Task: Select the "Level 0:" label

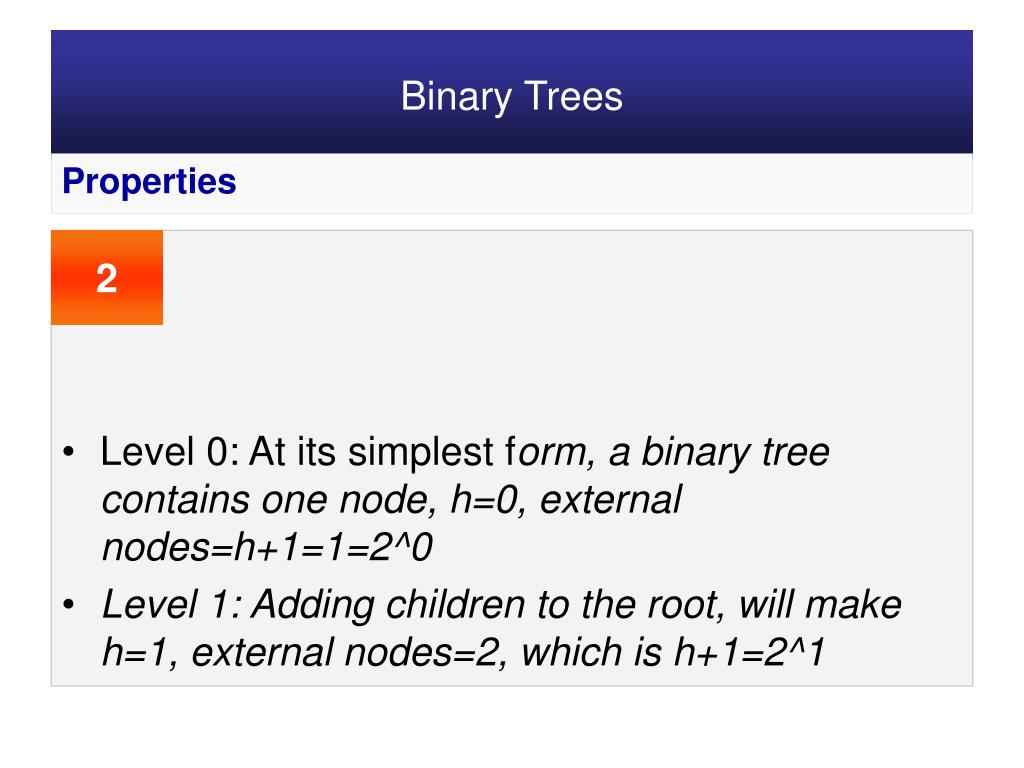Action: (170, 451)
